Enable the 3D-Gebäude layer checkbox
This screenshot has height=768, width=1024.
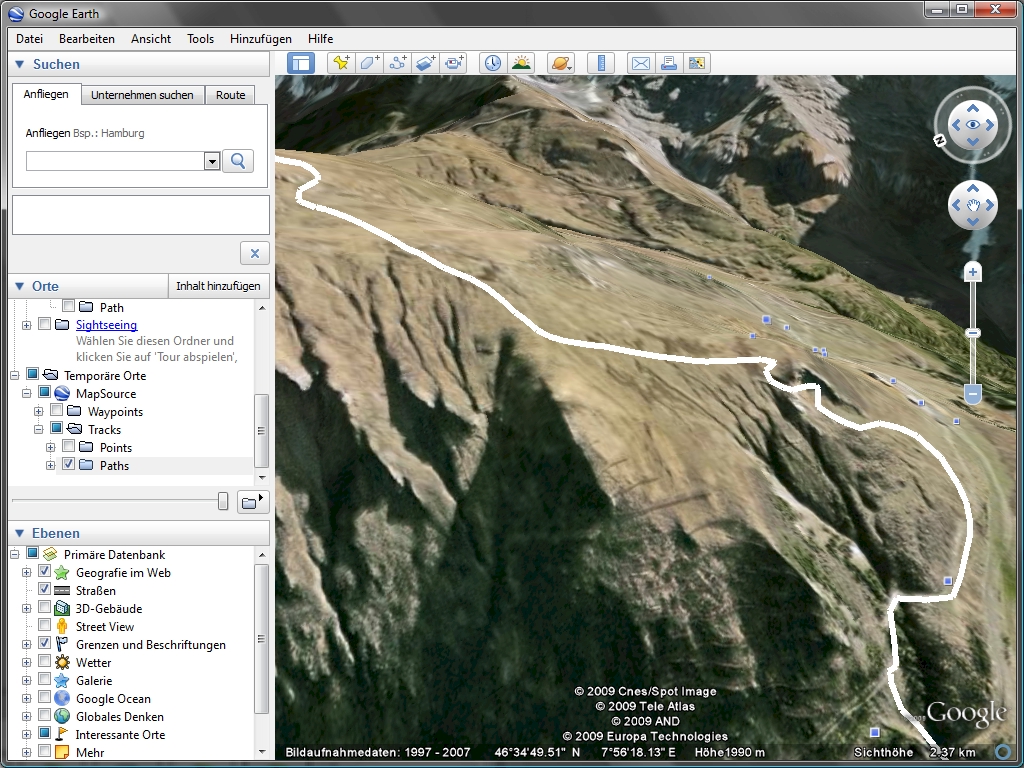pyautogui.click(x=44, y=607)
